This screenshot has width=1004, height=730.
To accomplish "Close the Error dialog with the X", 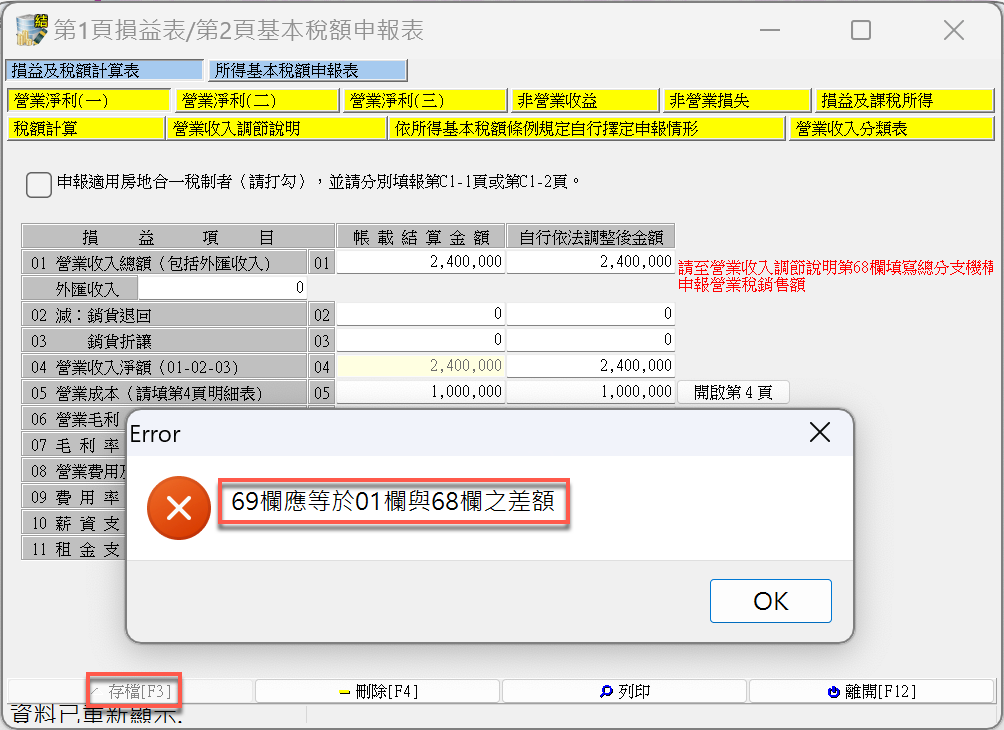I will [x=820, y=432].
